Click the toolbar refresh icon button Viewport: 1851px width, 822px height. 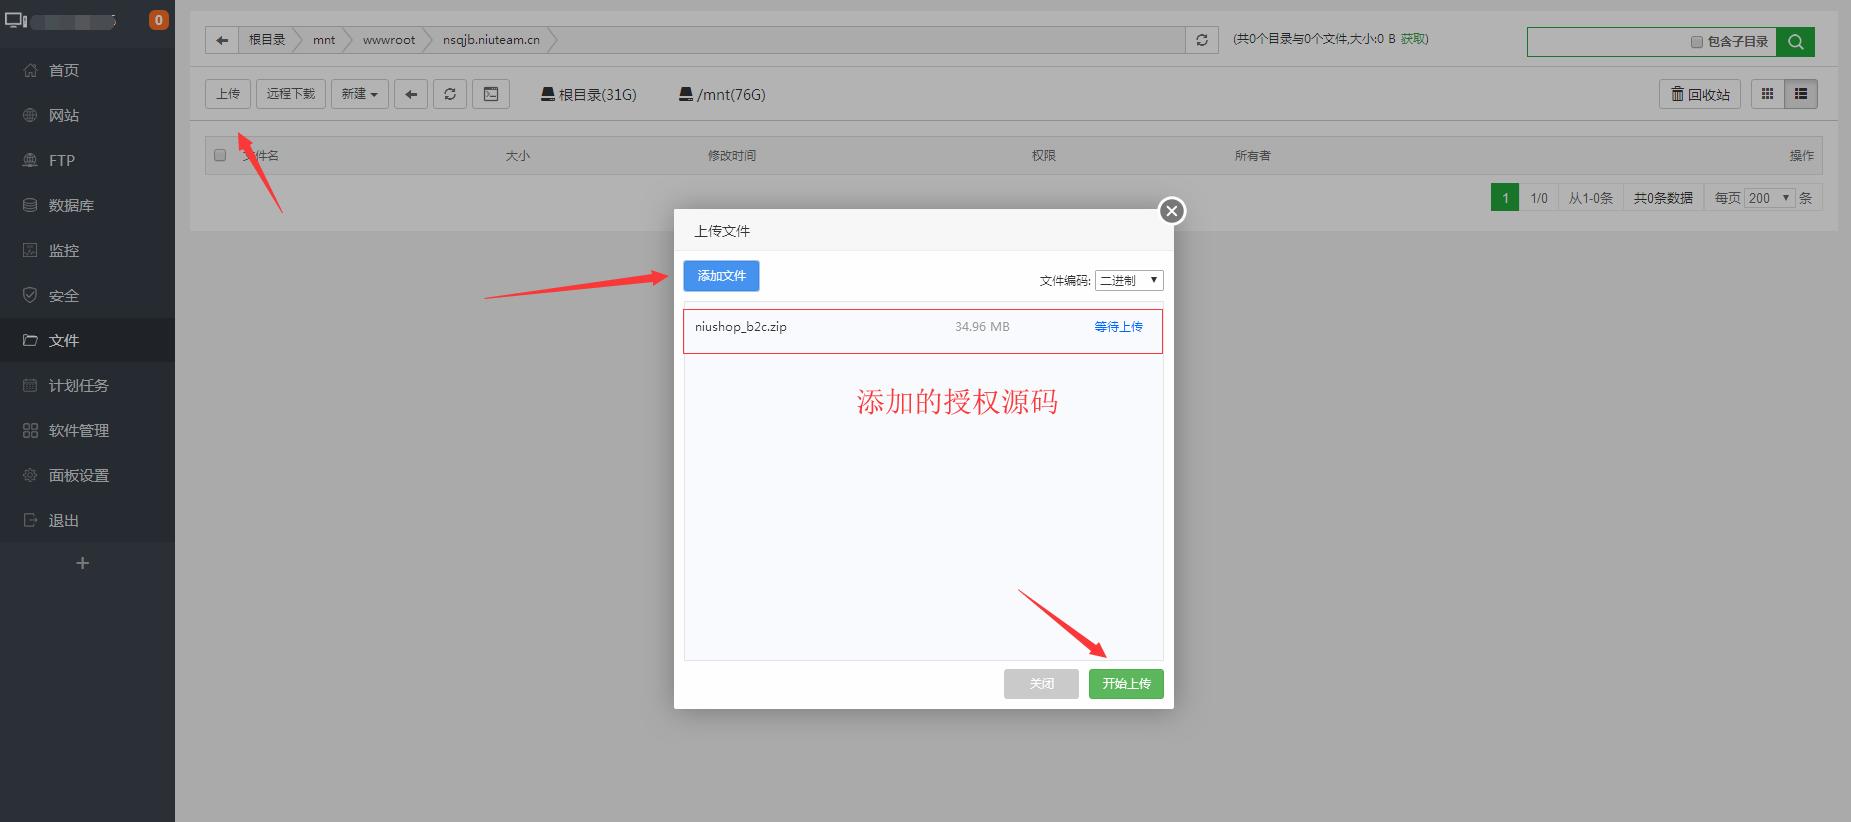point(450,94)
